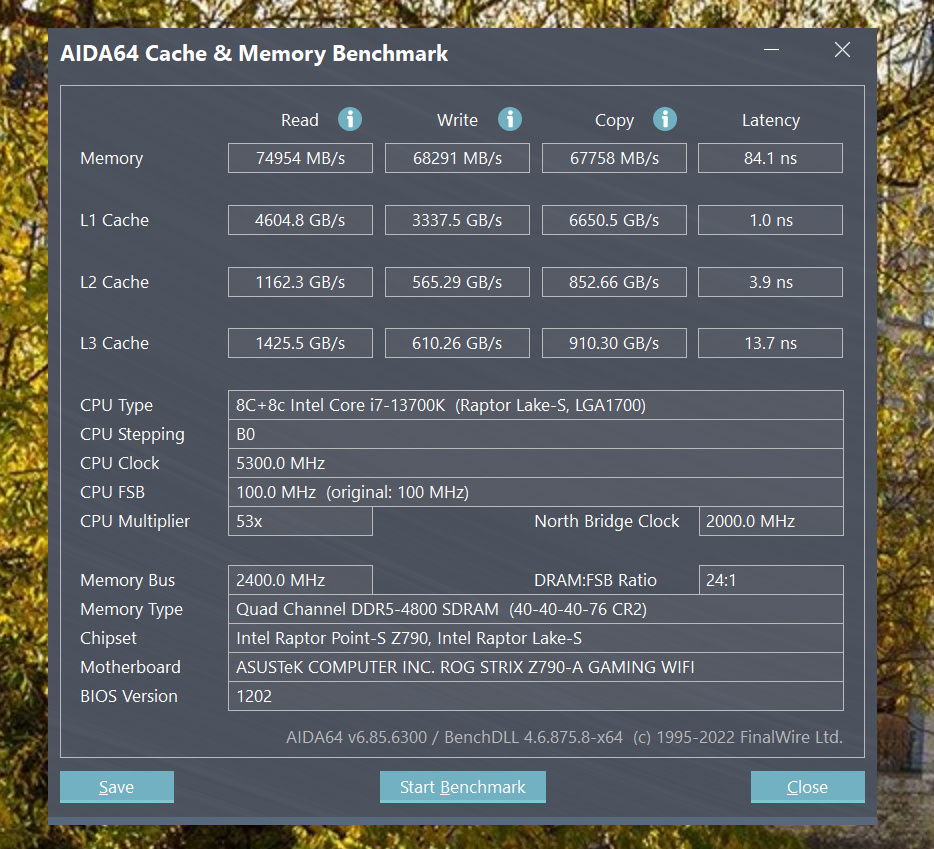Click the Copy column header
Image resolution: width=934 pixels, height=849 pixels.
point(614,121)
